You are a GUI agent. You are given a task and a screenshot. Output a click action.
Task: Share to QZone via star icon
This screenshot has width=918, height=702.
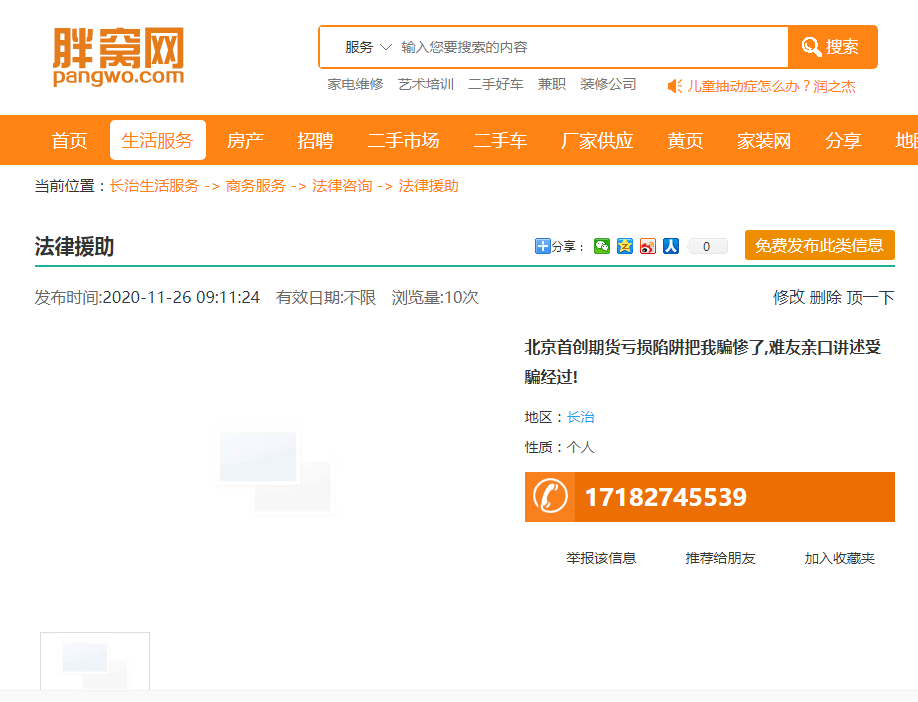(625, 246)
